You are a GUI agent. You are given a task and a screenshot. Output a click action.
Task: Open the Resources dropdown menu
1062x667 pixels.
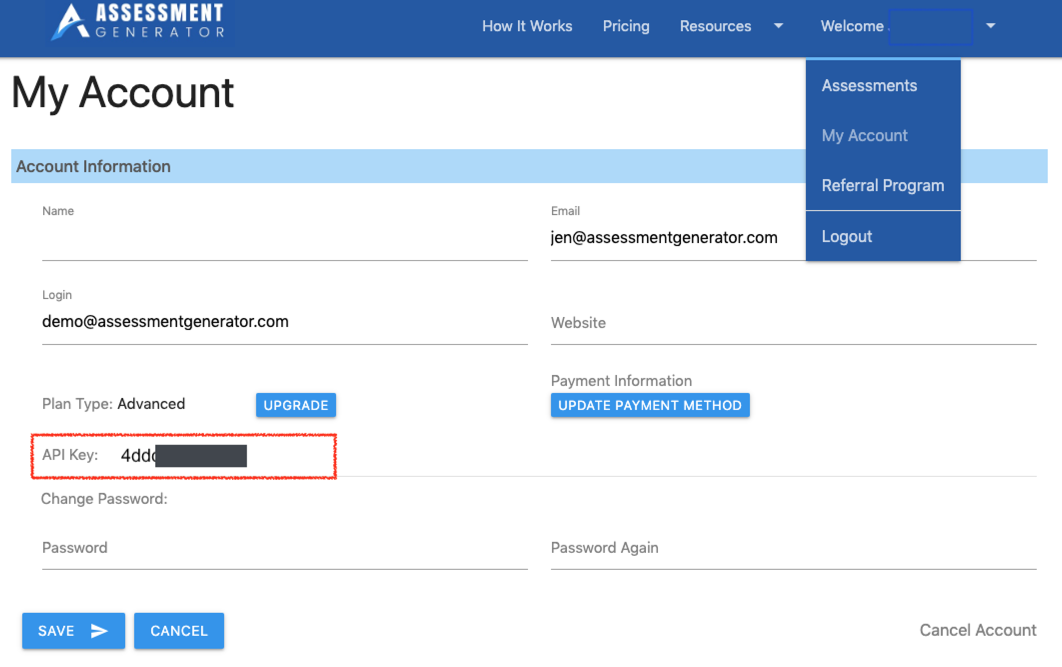[x=716, y=26]
